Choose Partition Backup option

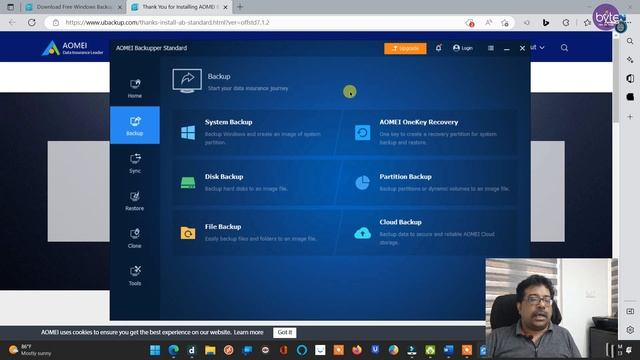pyautogui.click(x=427, y=182)
